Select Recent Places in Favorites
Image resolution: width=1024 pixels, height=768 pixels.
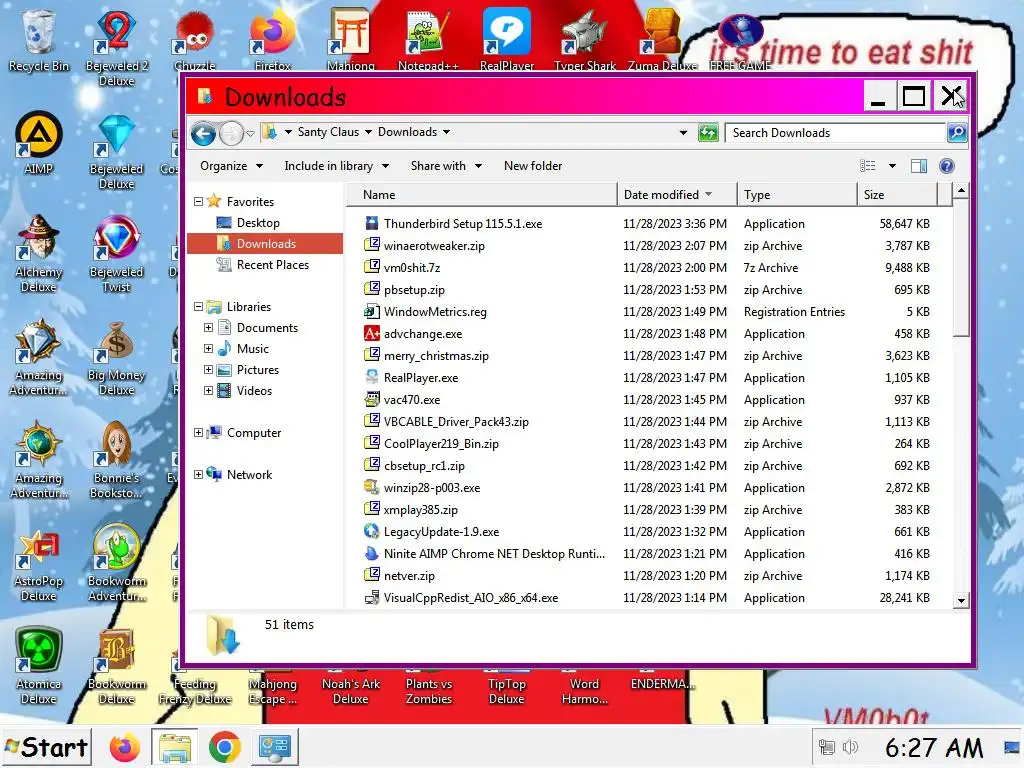pos(272,264)
